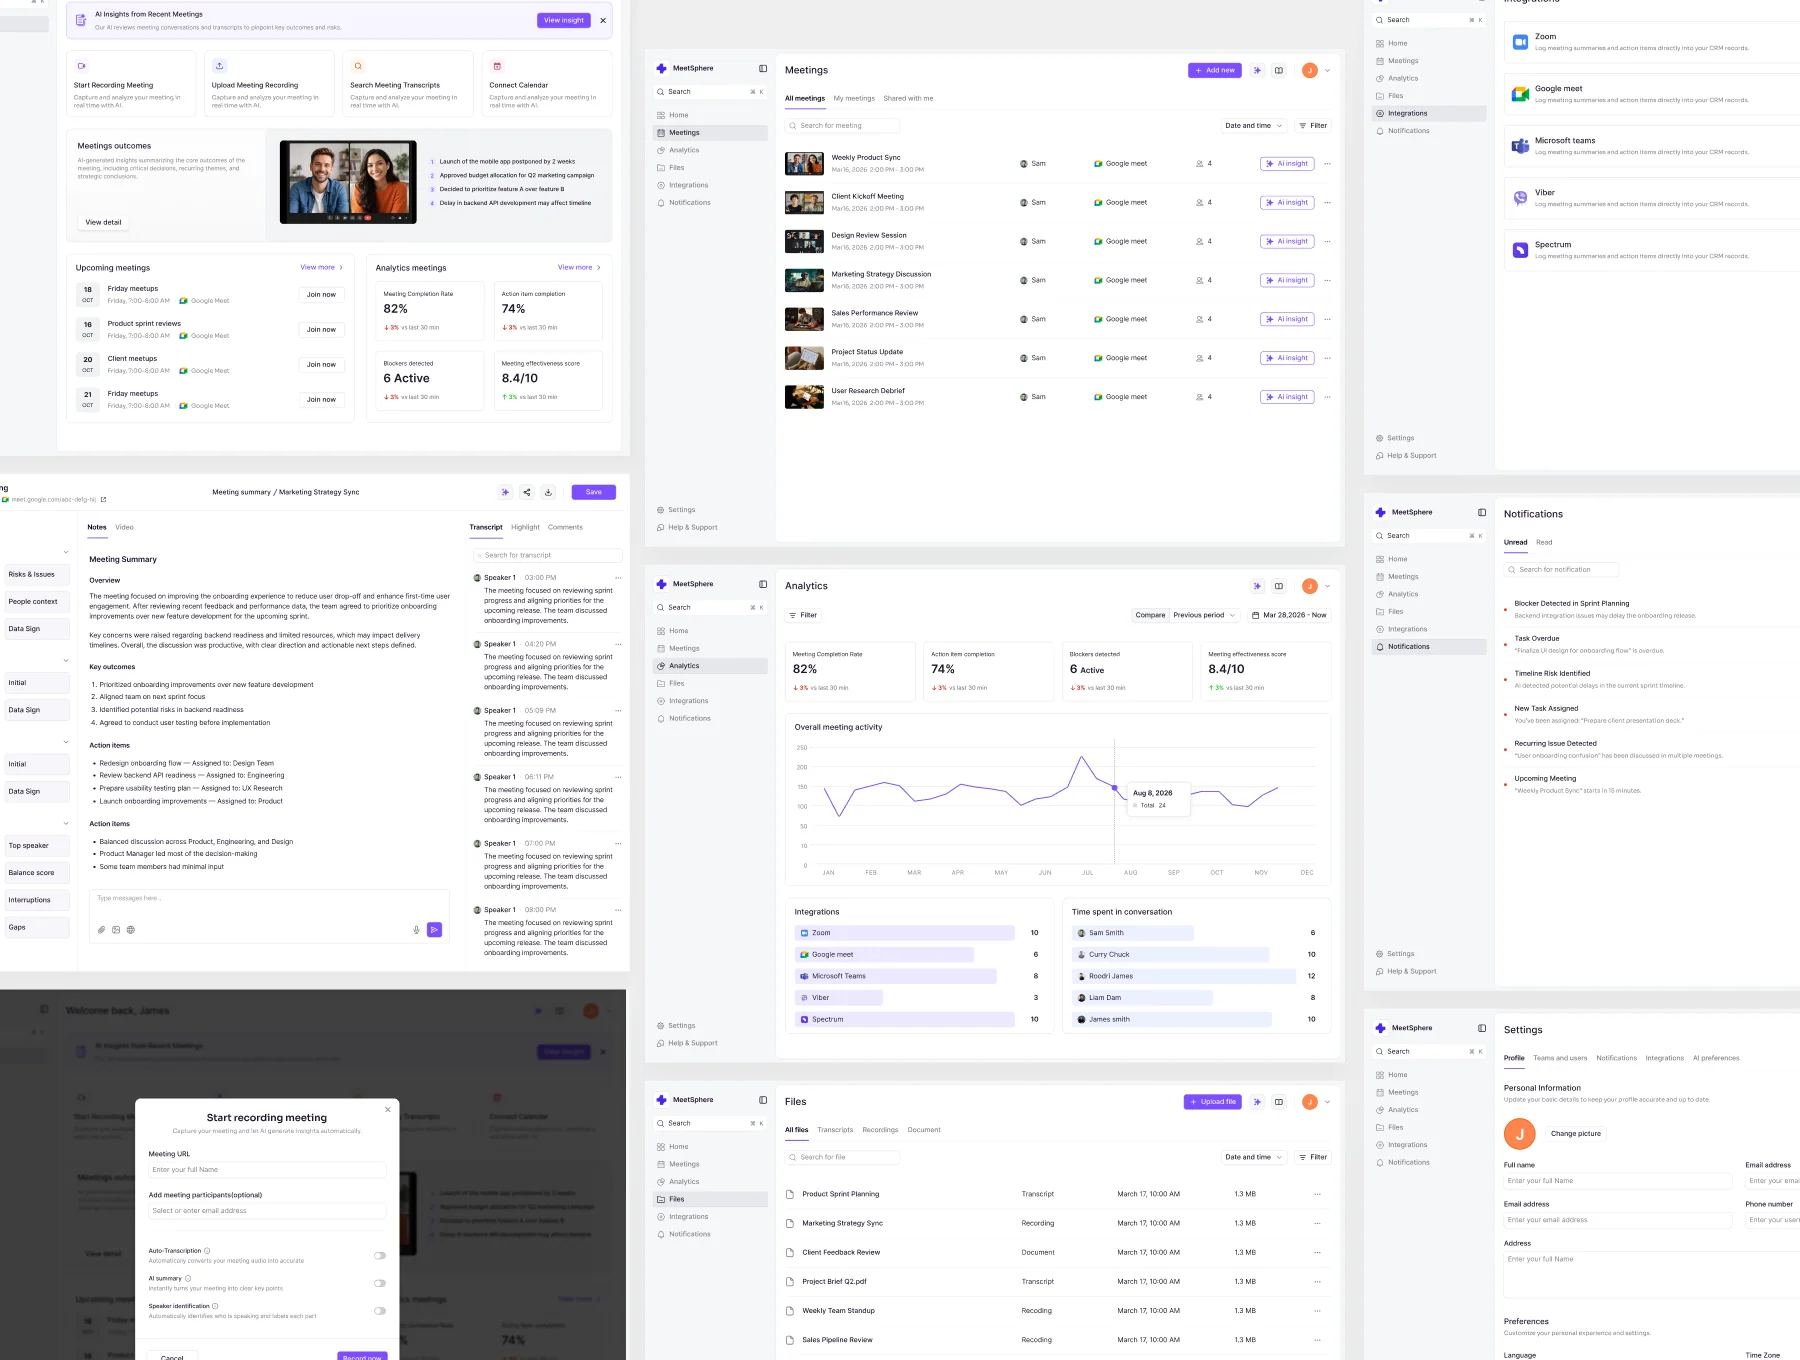Click the share icon in Meeting summary header

(527, 492)
